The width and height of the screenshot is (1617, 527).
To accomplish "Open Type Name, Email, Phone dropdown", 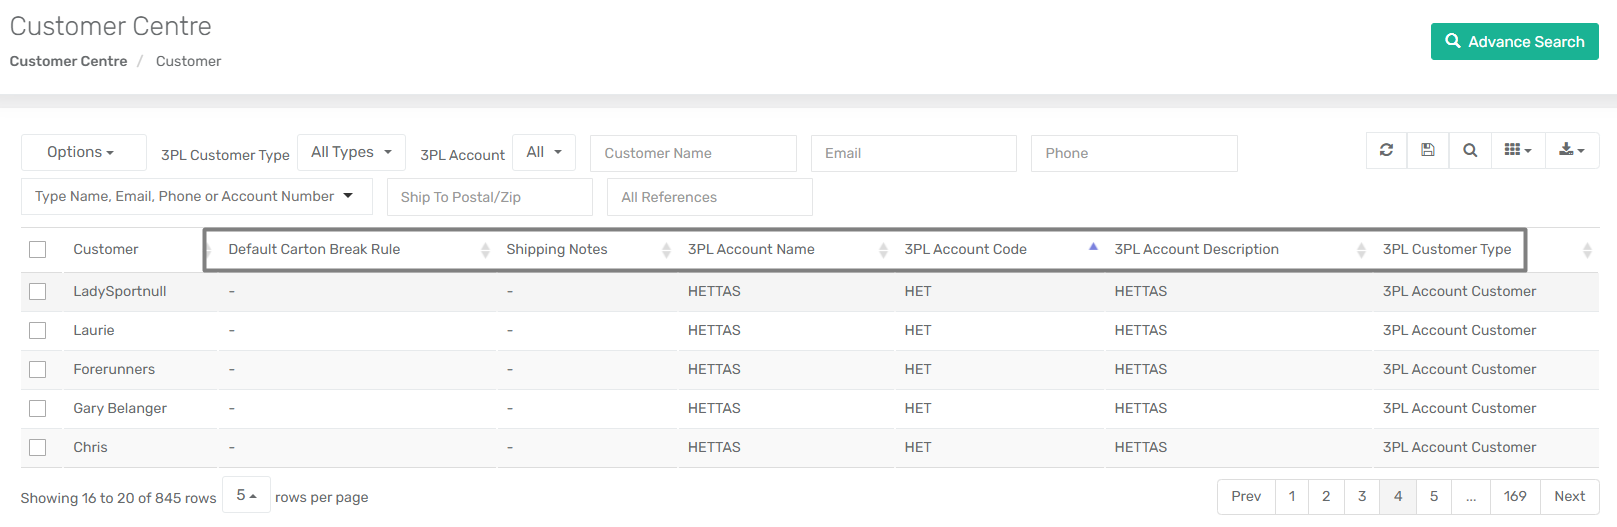I will tap(196, 196).
